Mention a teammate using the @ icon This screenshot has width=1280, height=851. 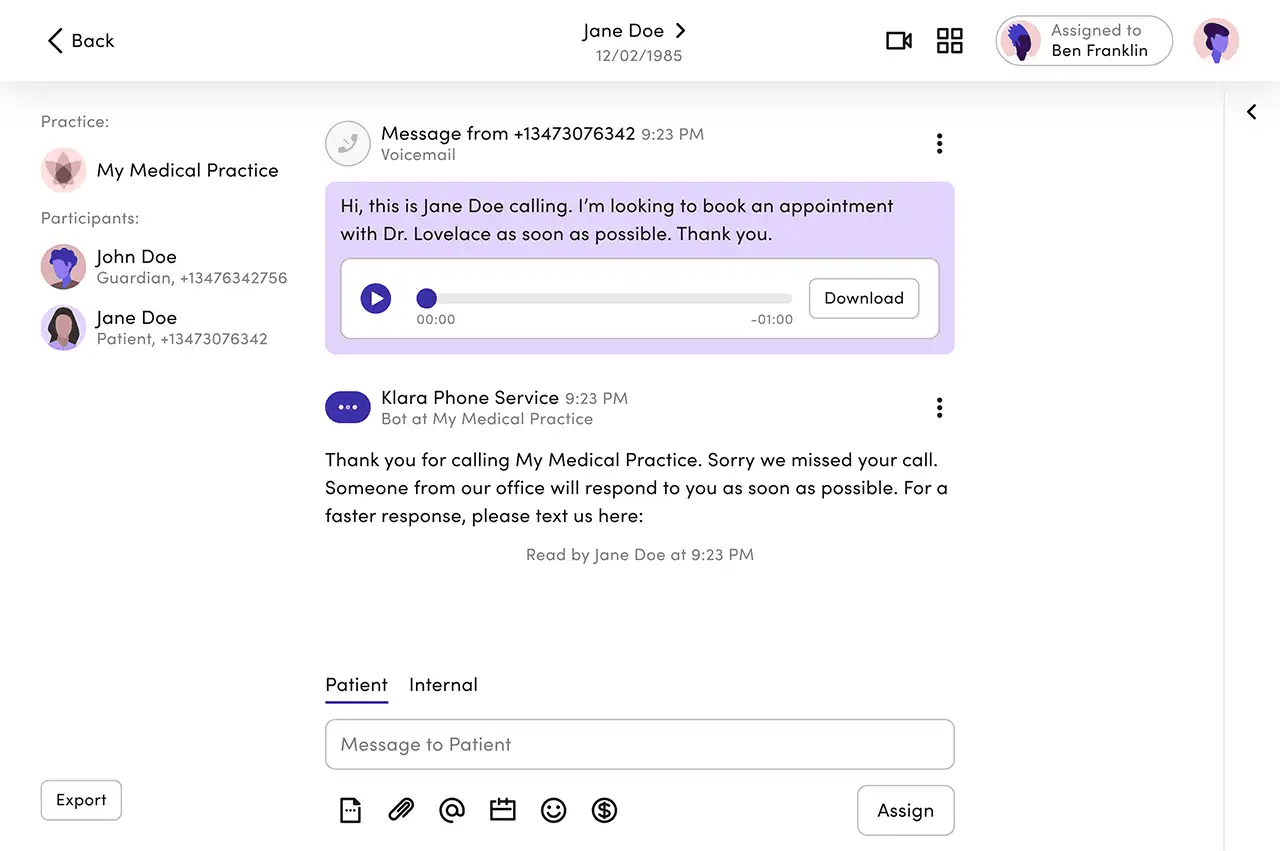(x=452, y=810)
